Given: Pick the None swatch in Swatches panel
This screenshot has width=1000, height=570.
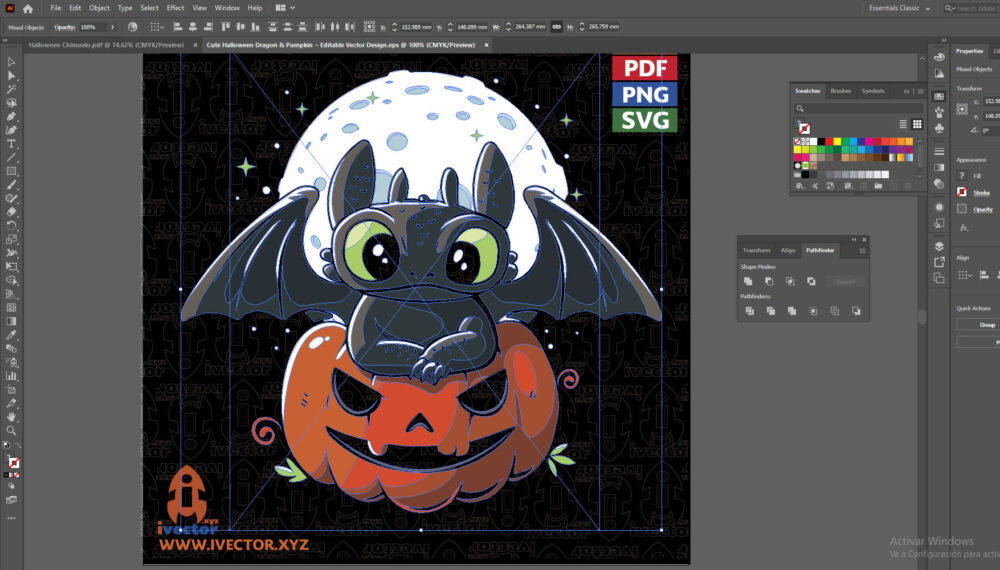Looking at the screenshot, I should tap(797, 142).
